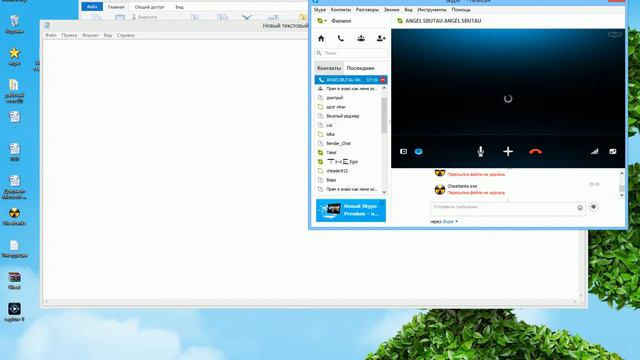Click the chat history scrollbar down arrow
The height and width of the screenshot is (360, 640).
click(622, 196)
